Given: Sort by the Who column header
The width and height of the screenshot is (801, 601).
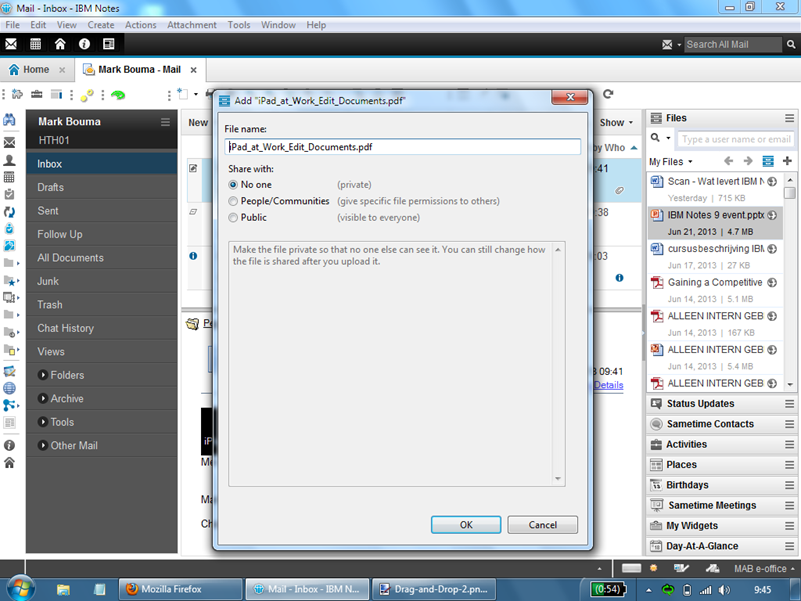Looking at the screenshot, I should pos(615,148).
